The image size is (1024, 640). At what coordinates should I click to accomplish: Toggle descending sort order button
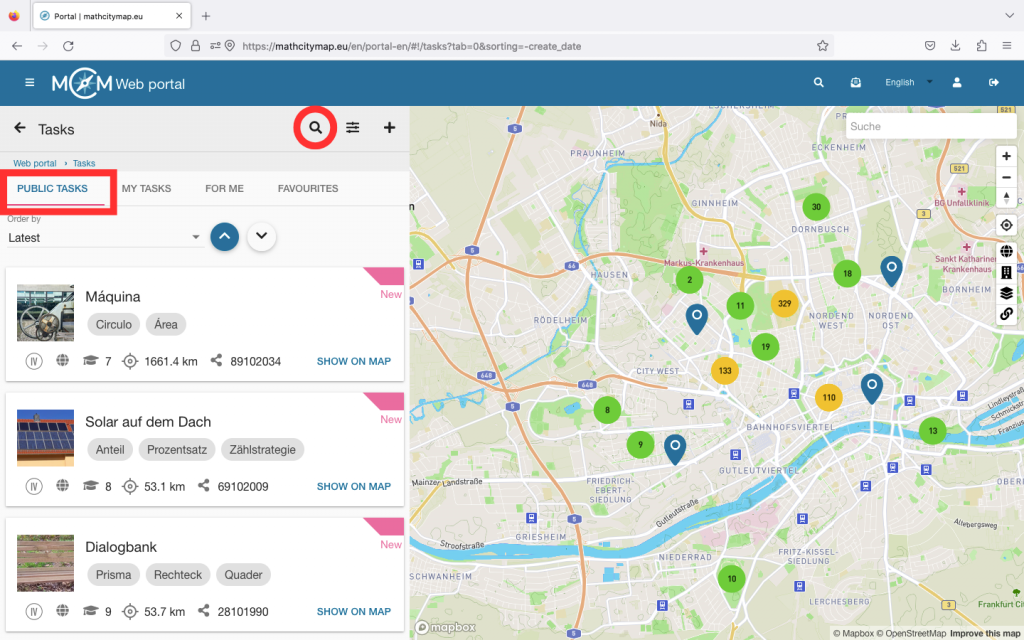pyautogui.click(x=262, y=237)
